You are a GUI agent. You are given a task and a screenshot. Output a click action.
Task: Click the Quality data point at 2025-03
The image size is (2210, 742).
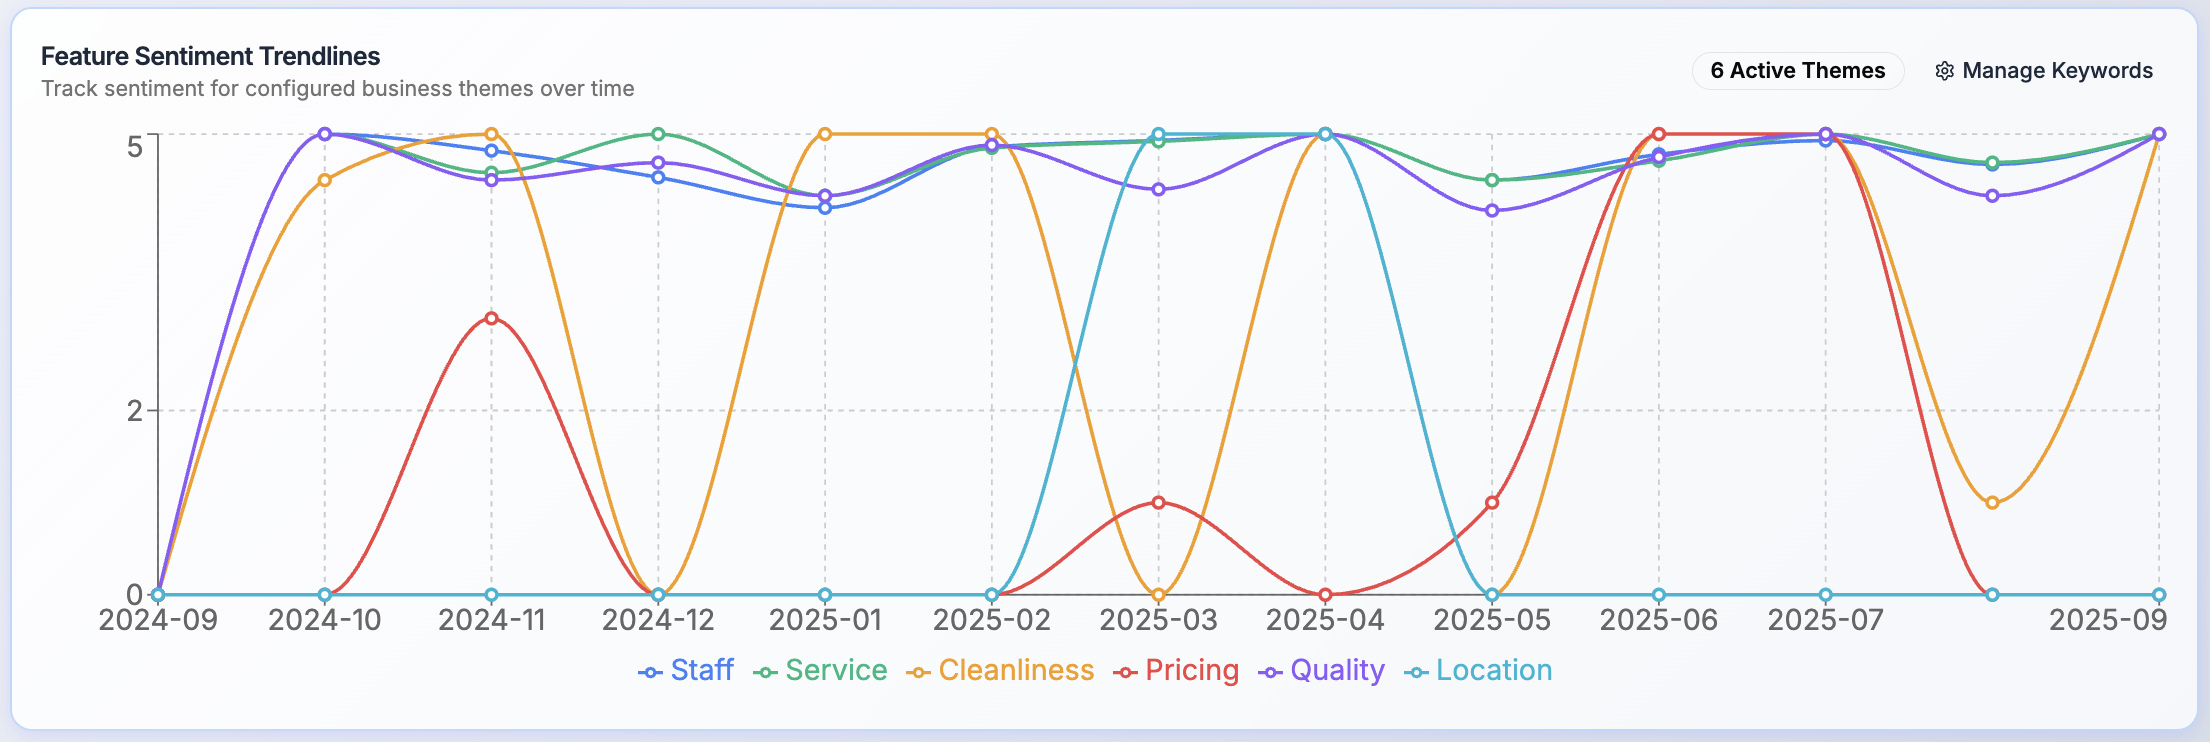[1158, 189]
